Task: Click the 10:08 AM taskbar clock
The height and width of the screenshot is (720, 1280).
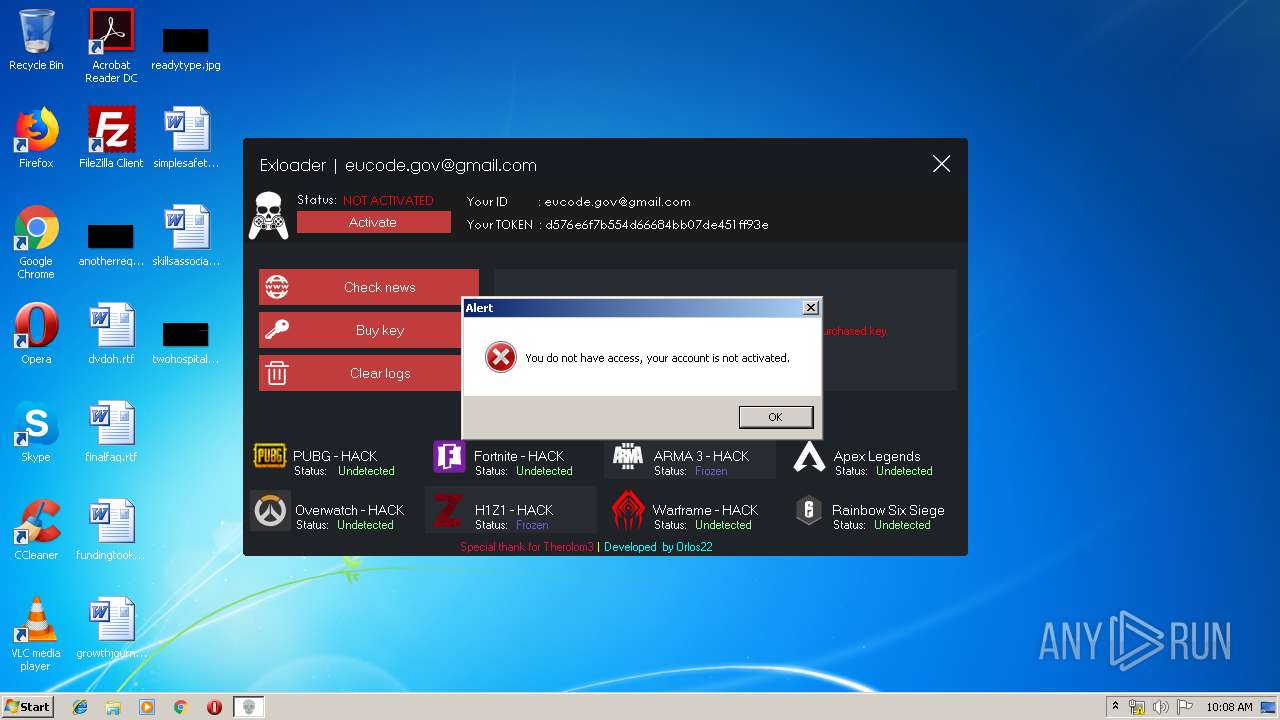Action: click(1229, 707)
